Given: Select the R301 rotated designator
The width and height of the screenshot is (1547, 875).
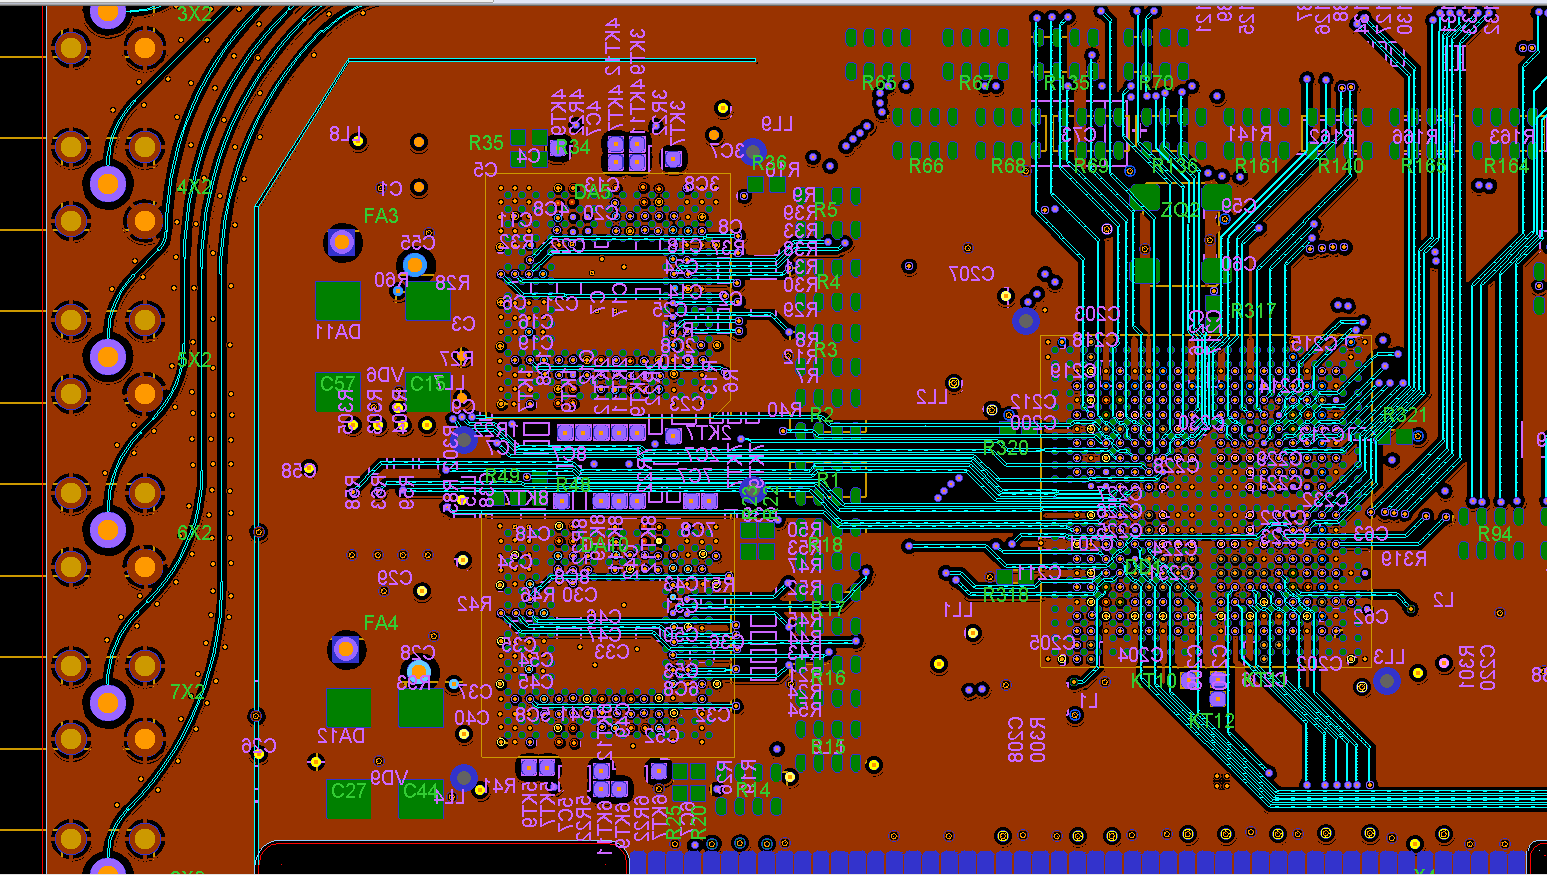Looking at the screenshot, I should [x=1465, y=667].
